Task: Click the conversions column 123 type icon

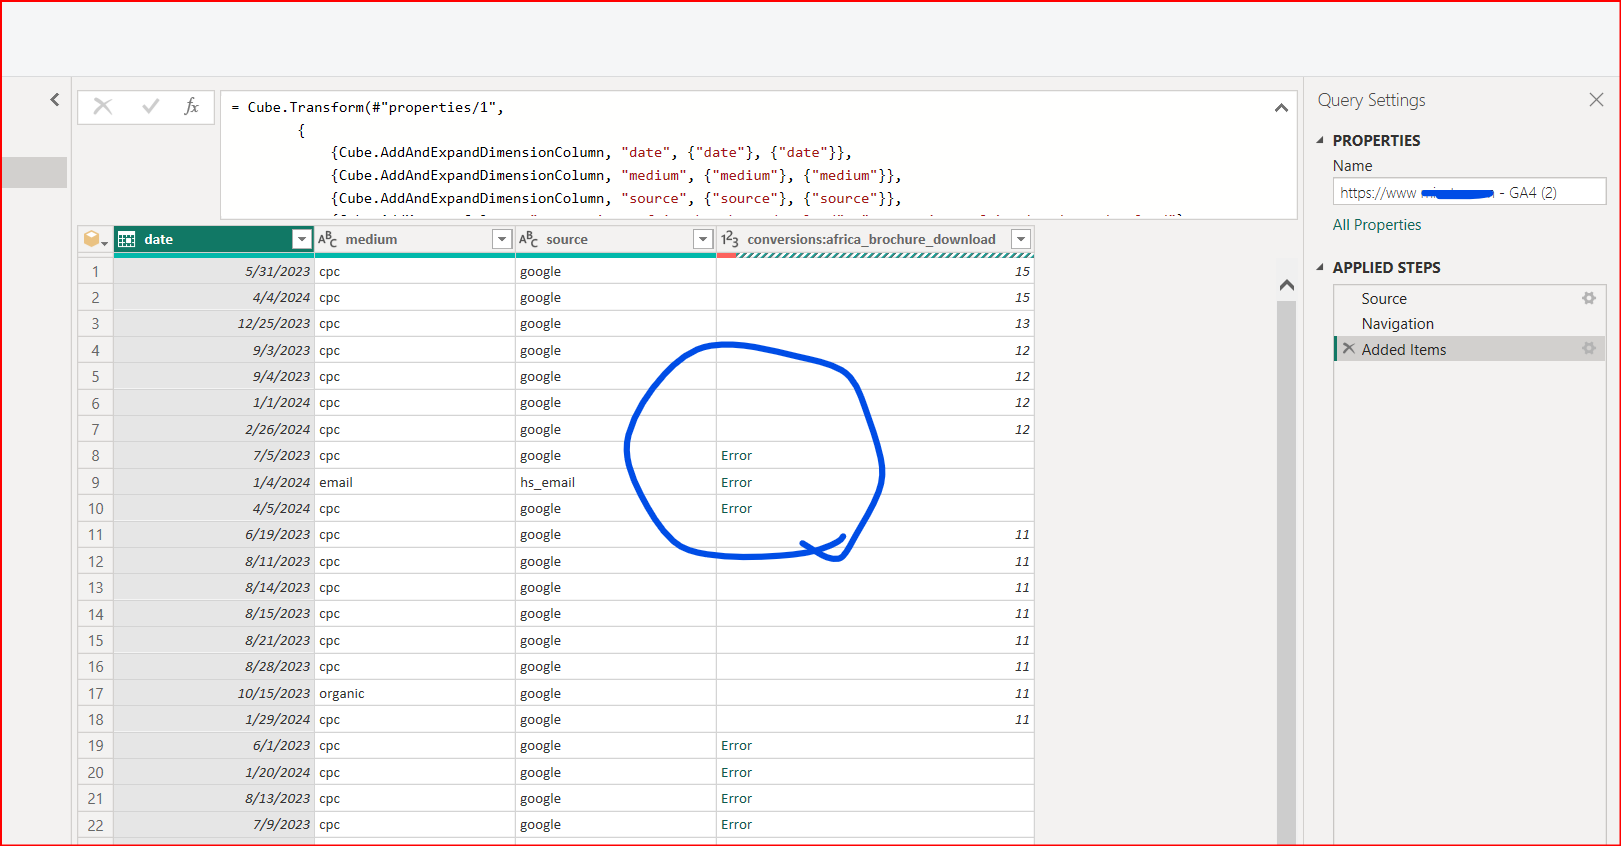Action: click(x=730, y=239)
